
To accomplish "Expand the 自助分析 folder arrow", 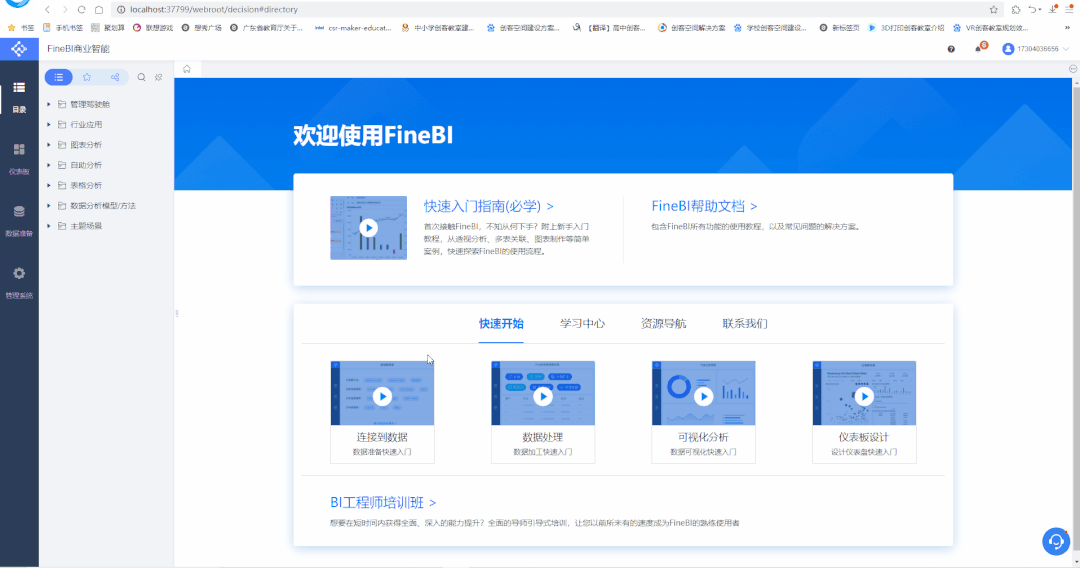I will (49, 165).
